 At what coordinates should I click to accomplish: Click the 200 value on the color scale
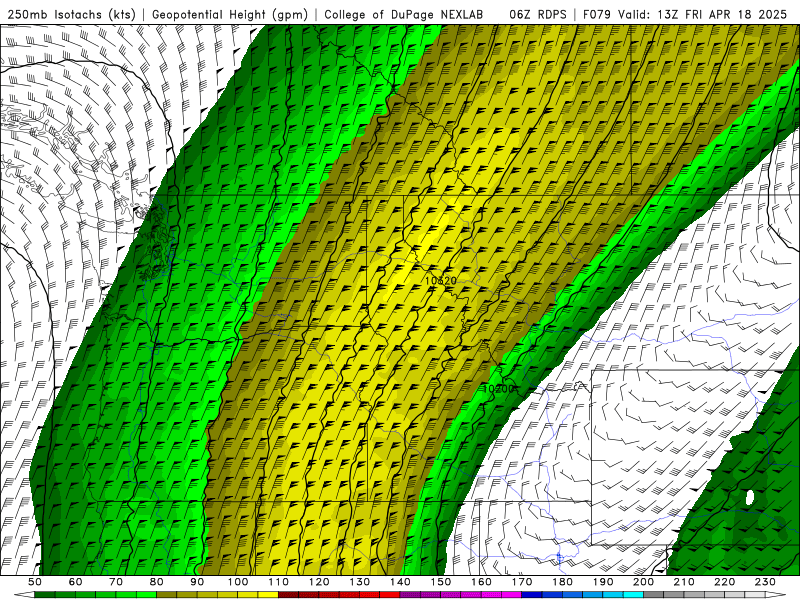[x=643, y=582]
